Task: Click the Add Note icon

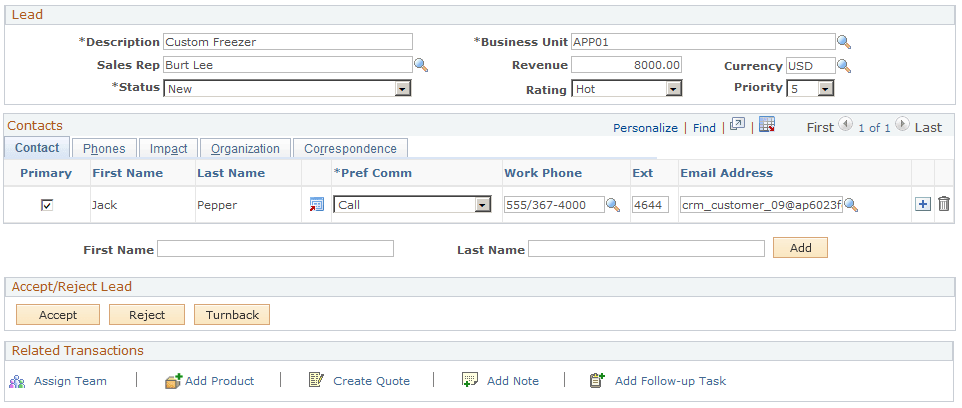Action: tap(469, 380)
